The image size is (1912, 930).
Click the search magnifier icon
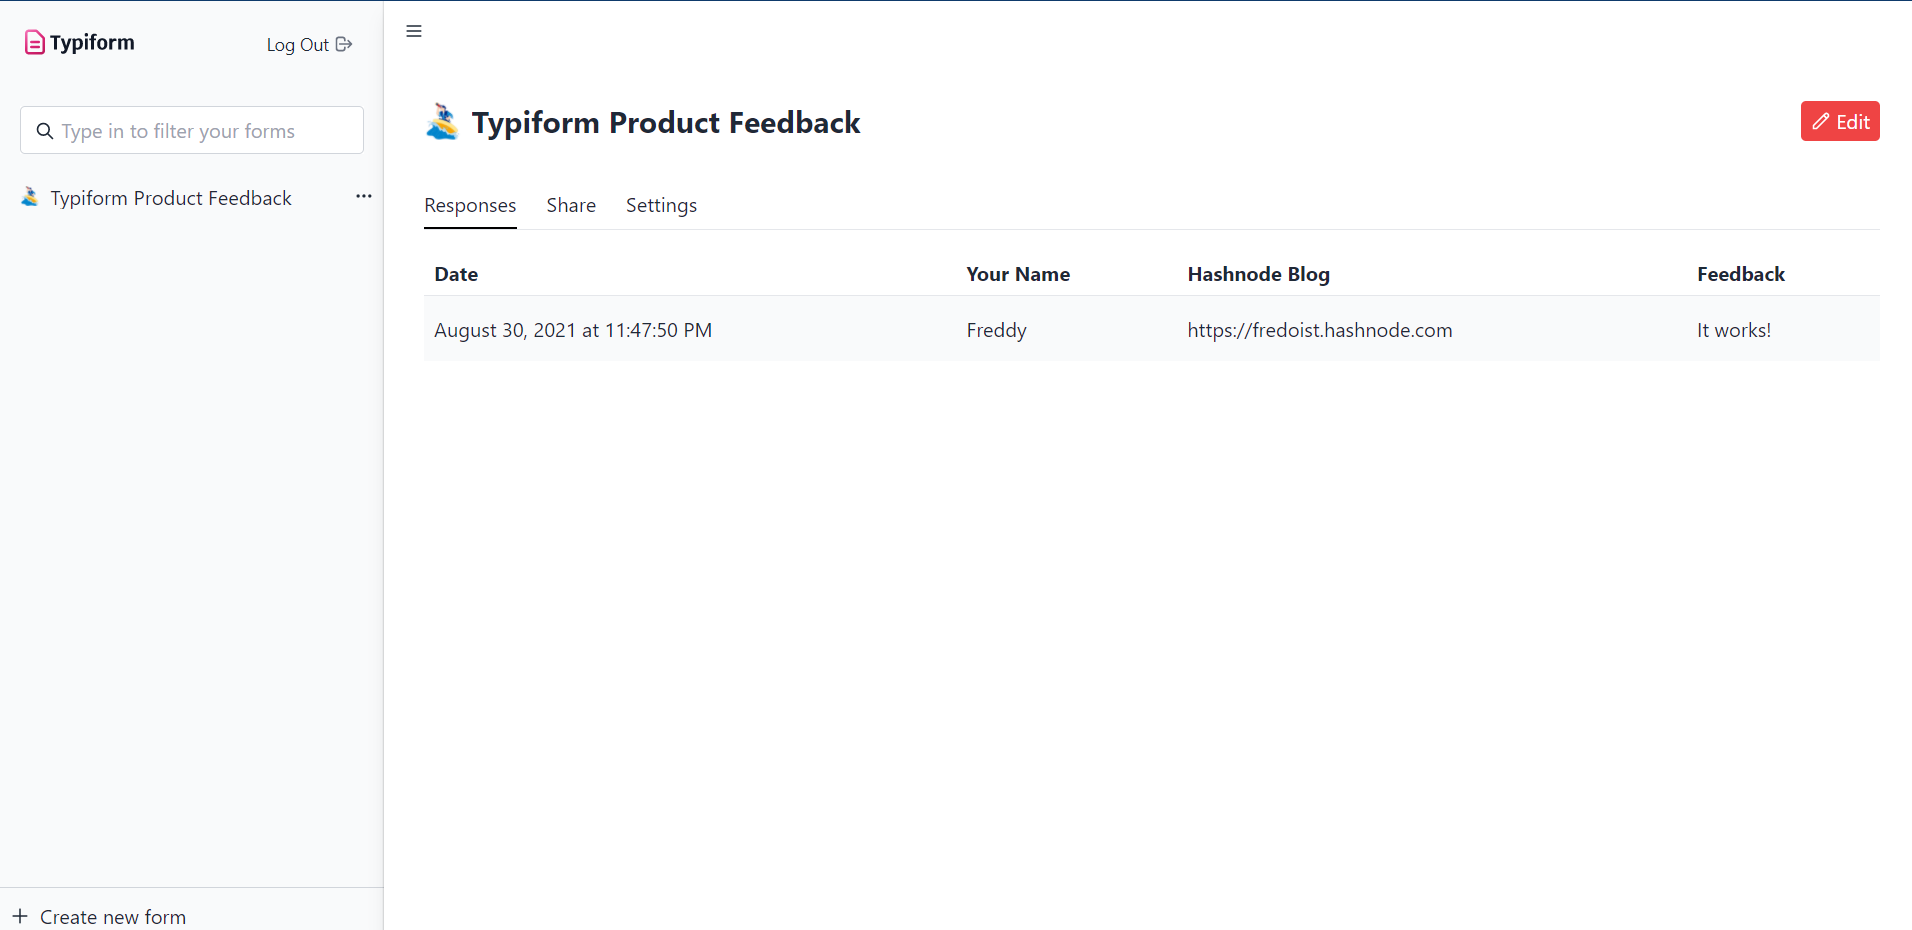[45, 131]
